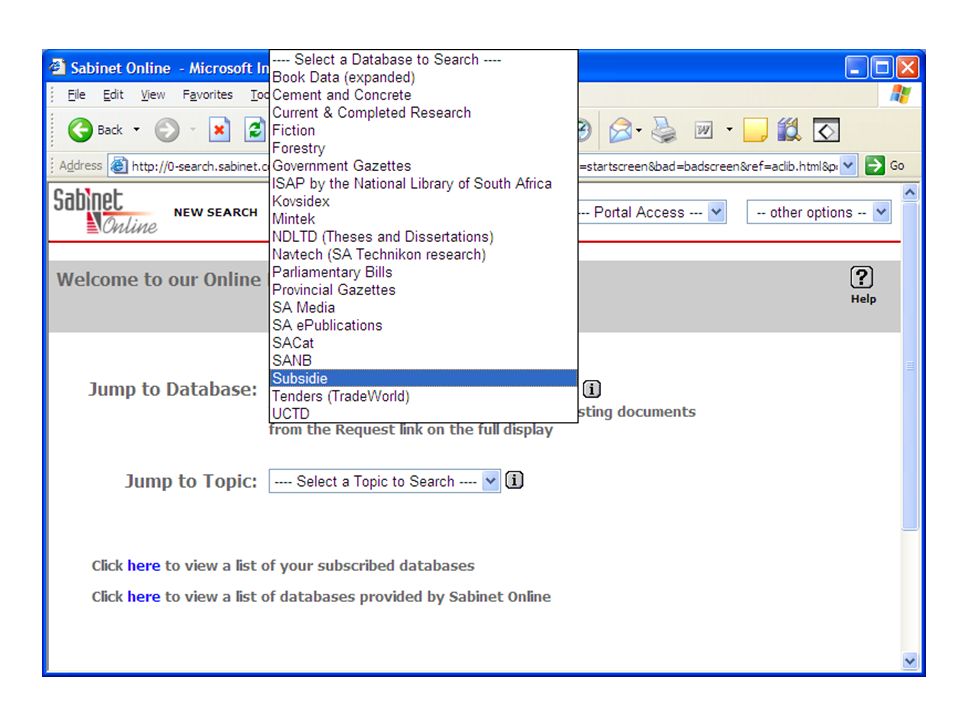Select the highlighted Subsidie option

click(423, 378)
